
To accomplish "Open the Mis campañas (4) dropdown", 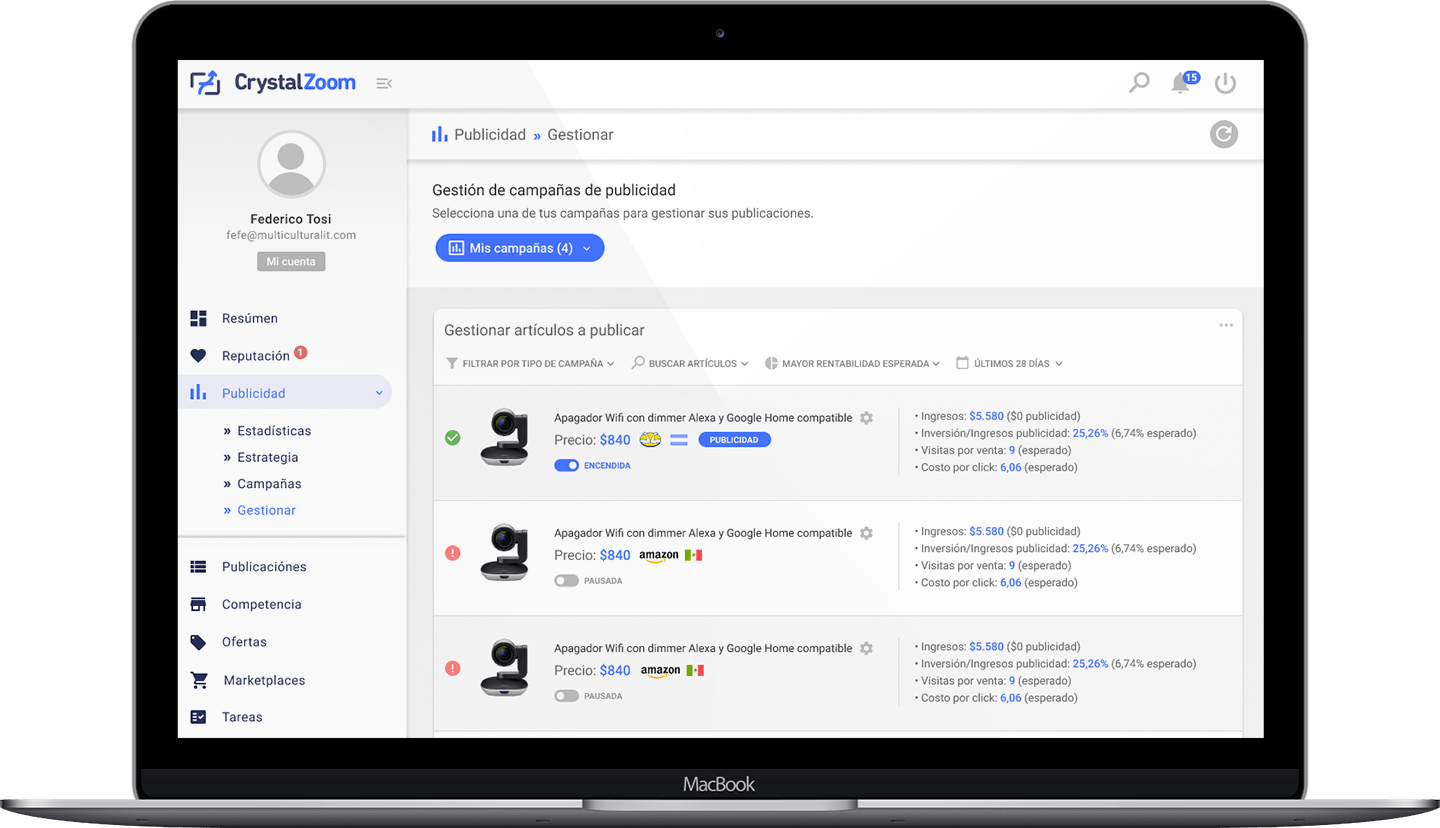I will (519, 248).
